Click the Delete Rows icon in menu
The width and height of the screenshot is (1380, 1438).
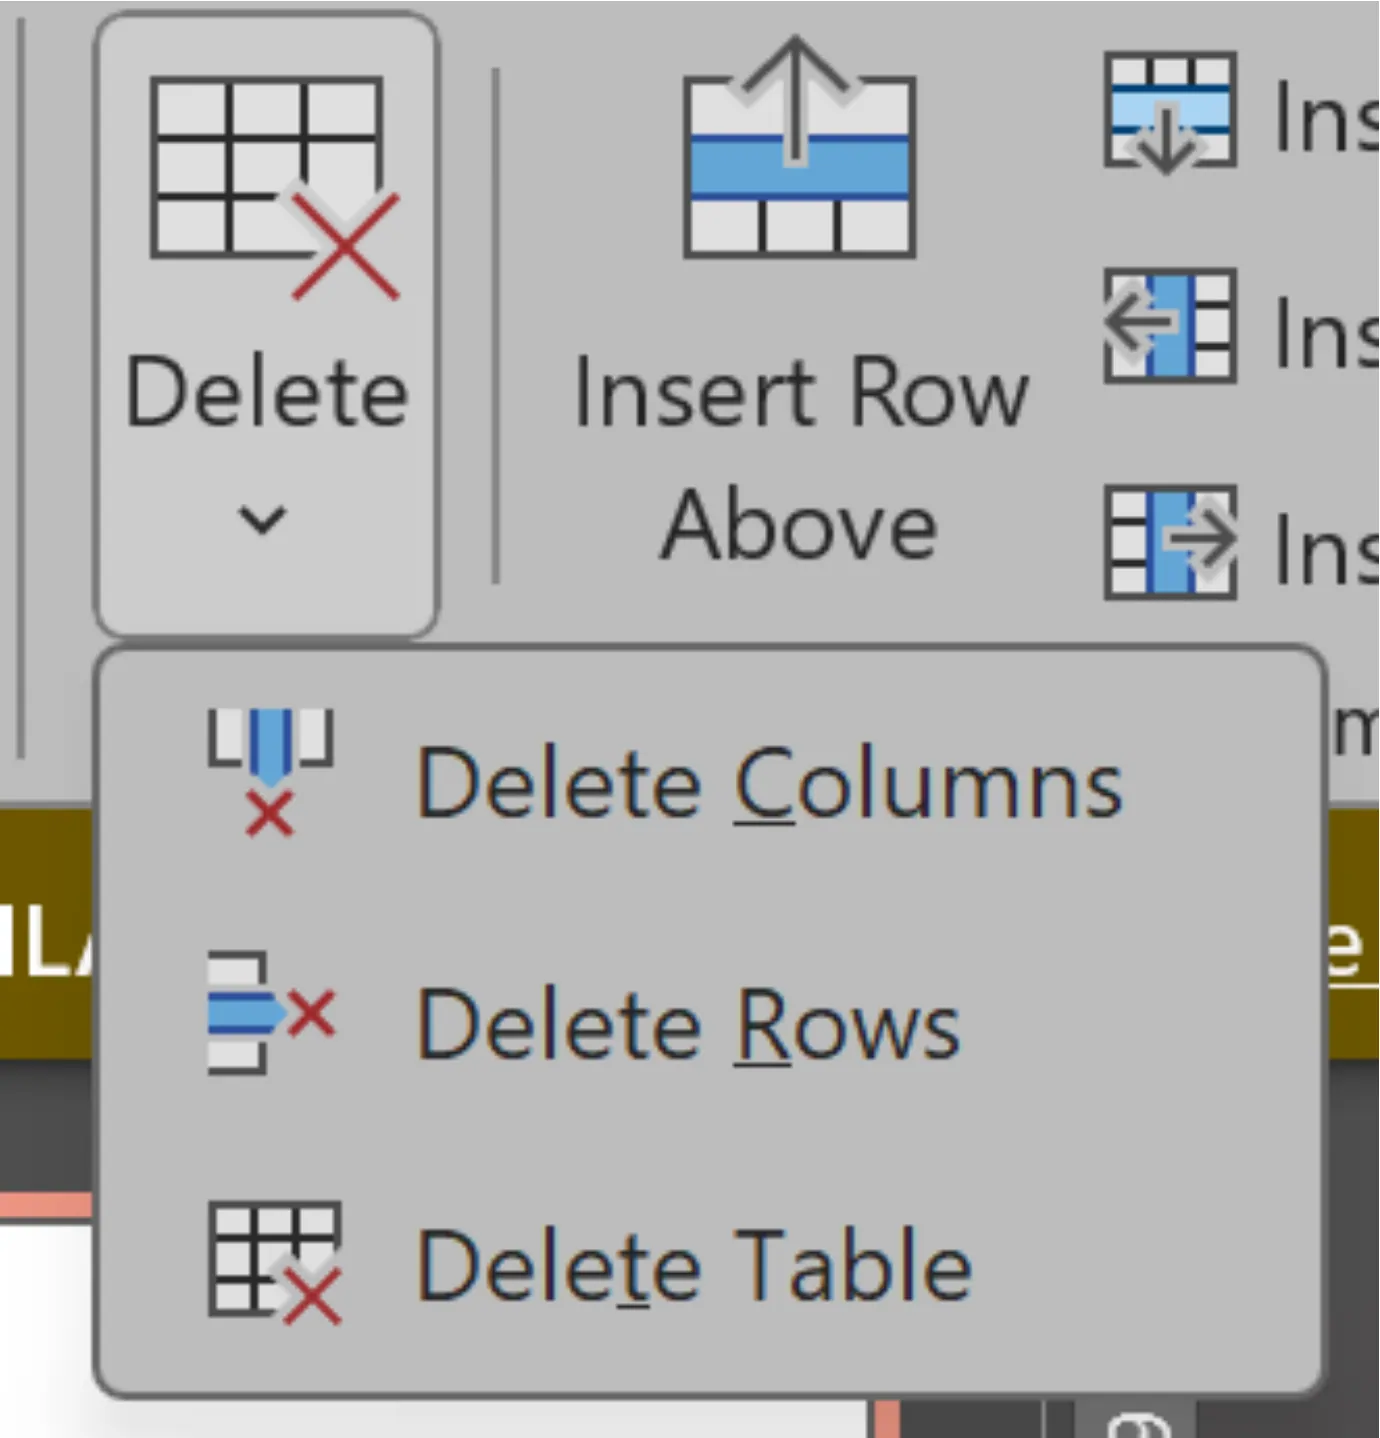(x=270, y=1013)
